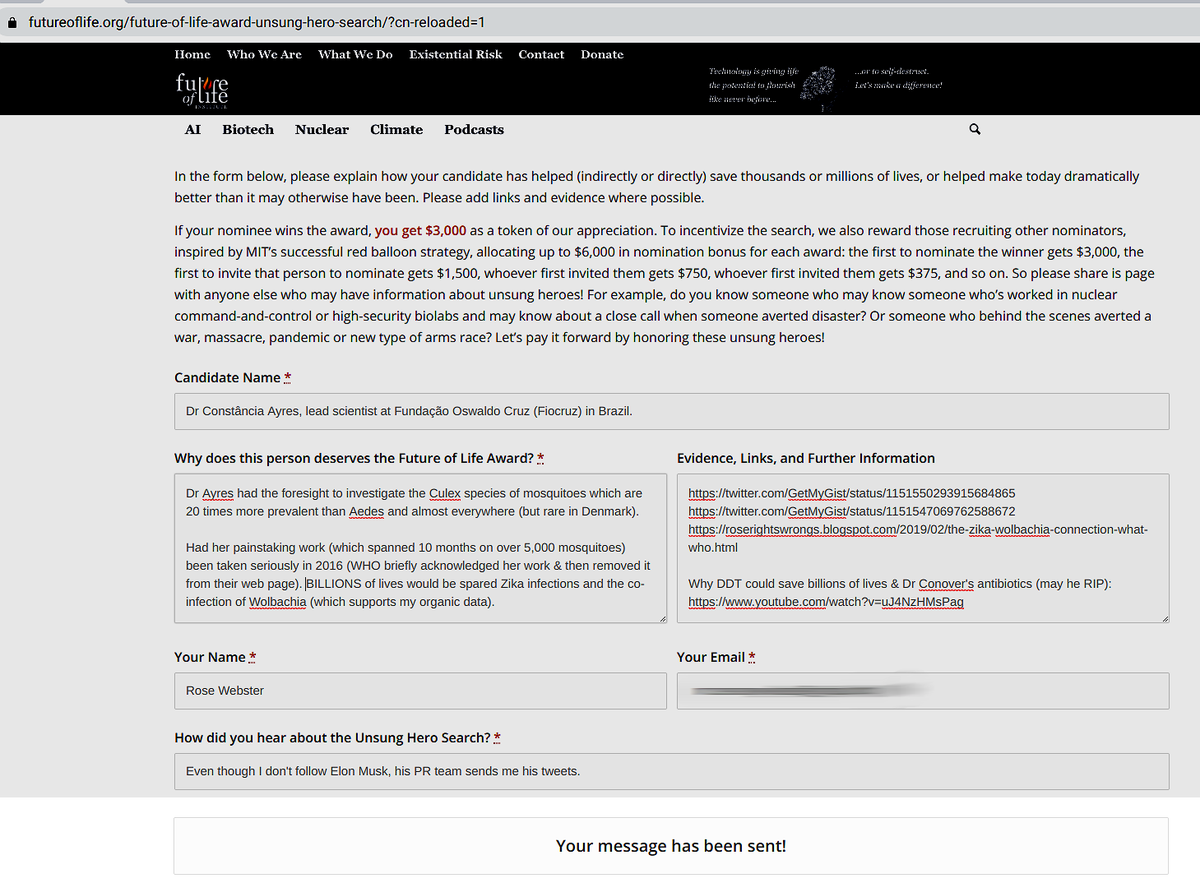Click the Evidence and Links text area
This screenshot has height=892, width=1200.
[x=923, y=548]
